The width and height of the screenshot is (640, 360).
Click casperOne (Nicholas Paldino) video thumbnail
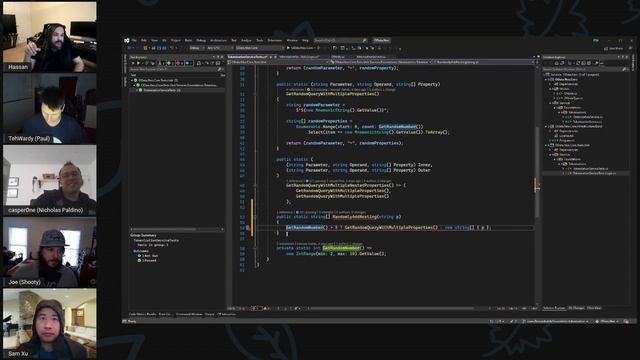pos(50,180)
